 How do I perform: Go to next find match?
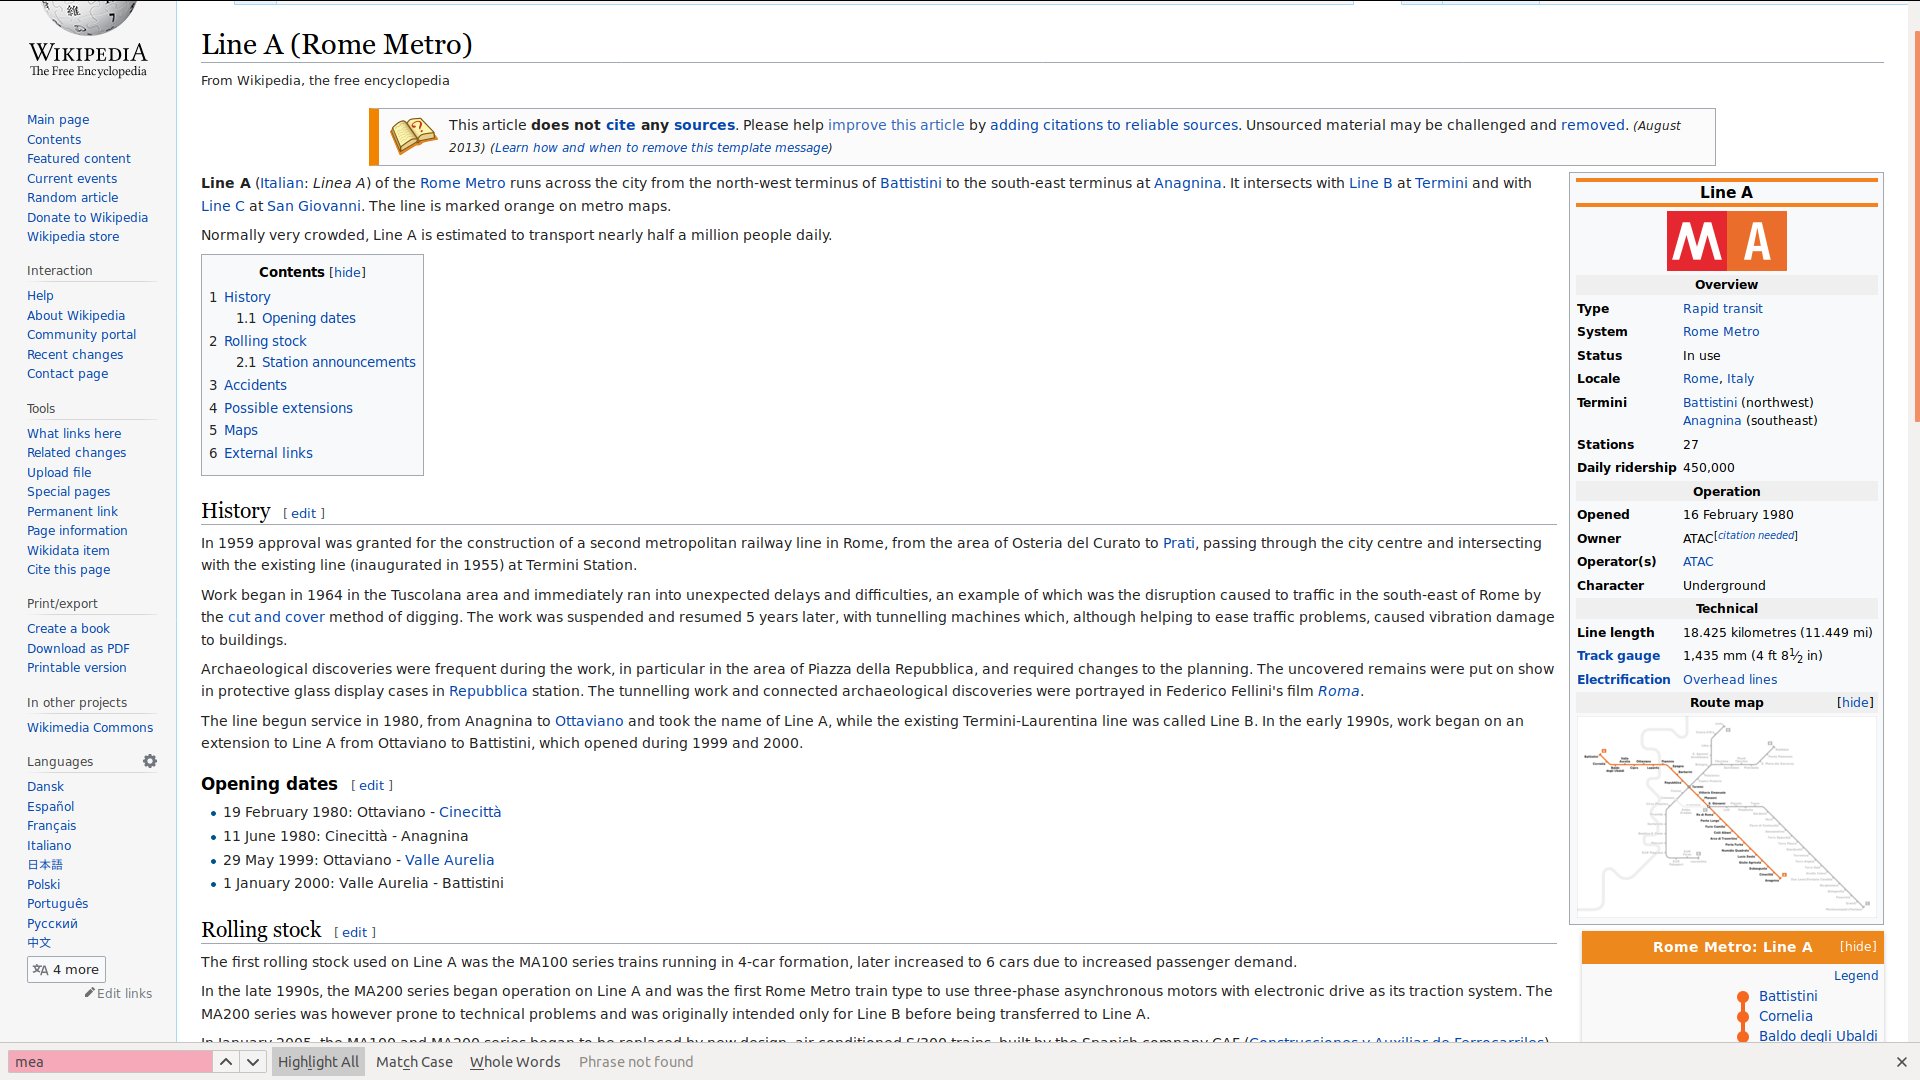pyautogui.click(x=253, y=1062)
